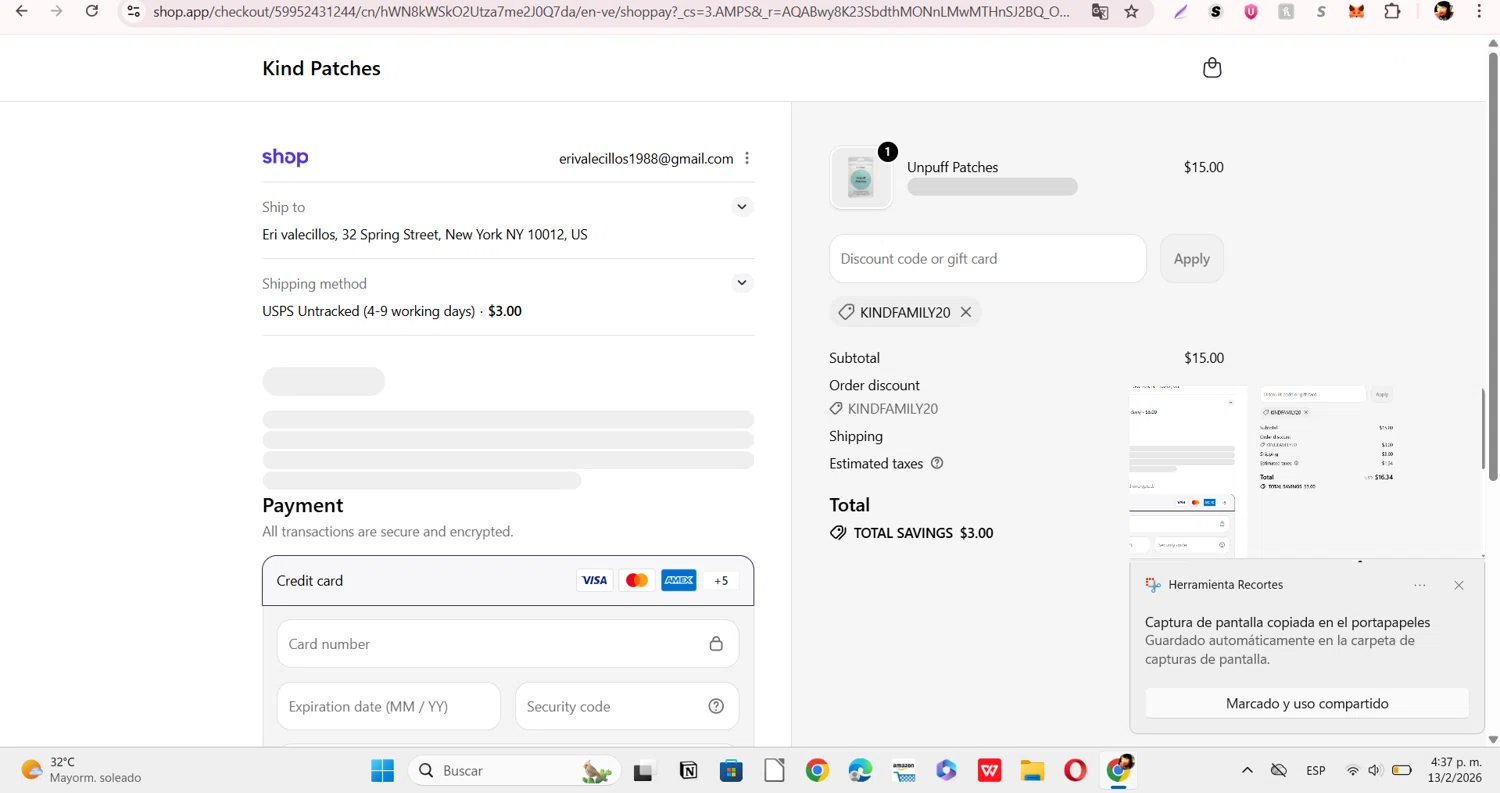Open Microsoft Store from the taskbar
The width and height of the screenshot is (1500, 793).
click(731, 771)
